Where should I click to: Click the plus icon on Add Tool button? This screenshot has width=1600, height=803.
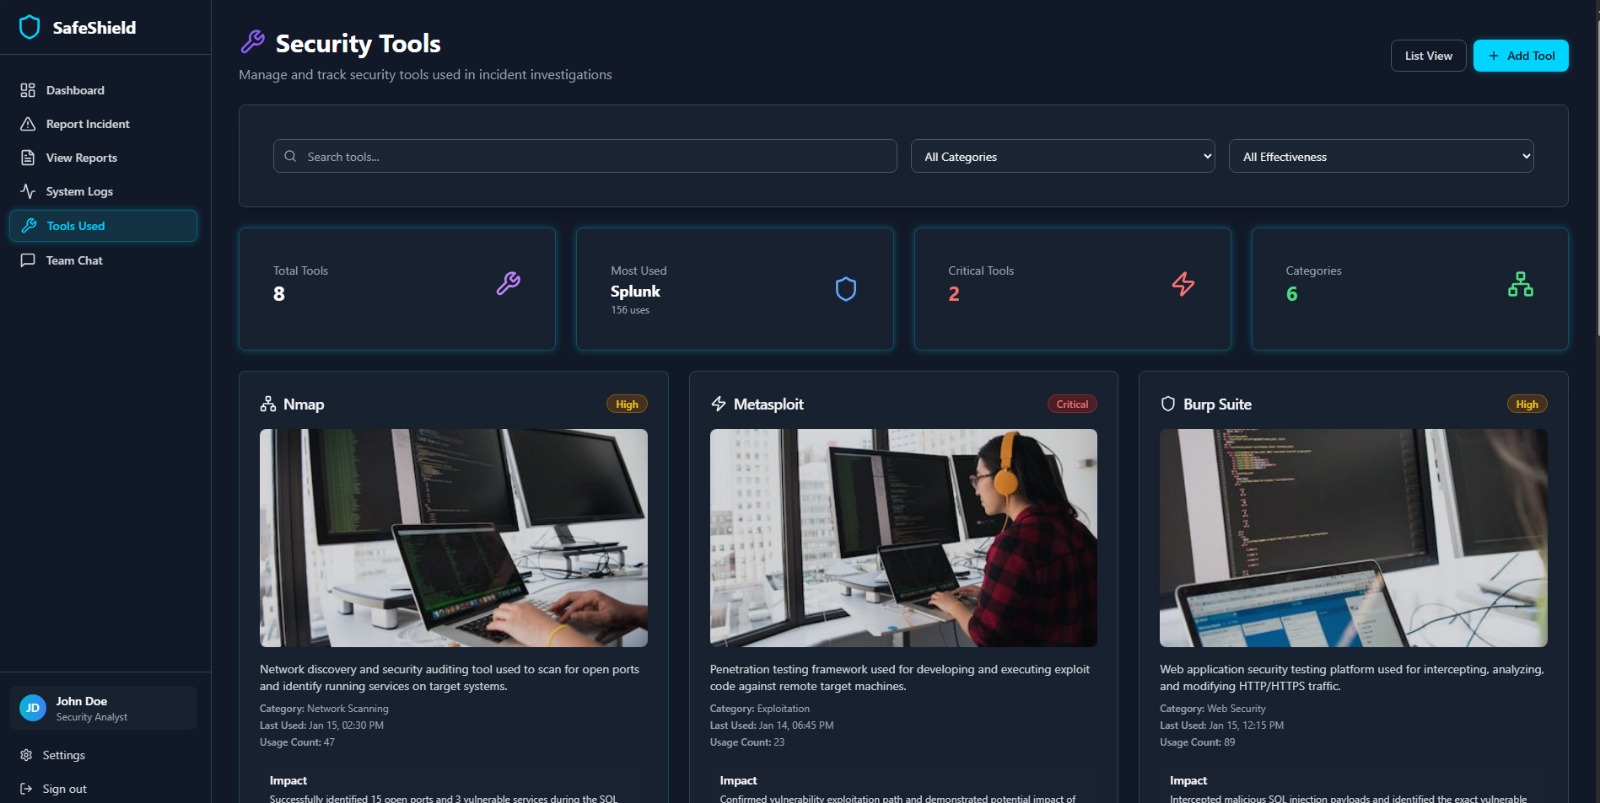coord(1494,56)
